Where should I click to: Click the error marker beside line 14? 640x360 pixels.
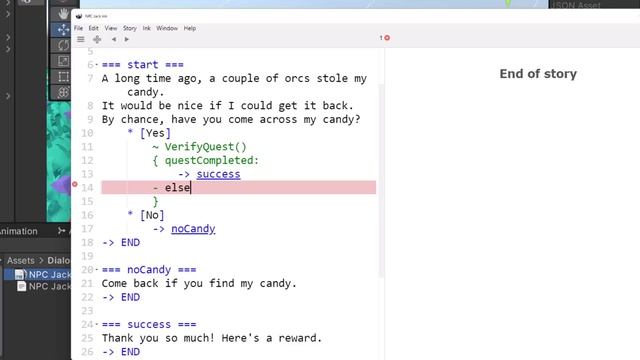pos(75,184)
